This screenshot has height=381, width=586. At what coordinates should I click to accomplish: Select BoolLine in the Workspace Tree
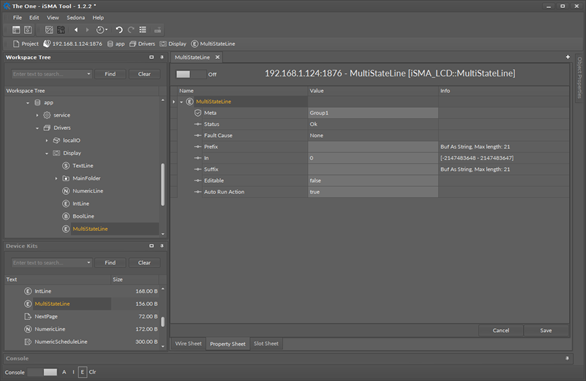pos(83,216)
